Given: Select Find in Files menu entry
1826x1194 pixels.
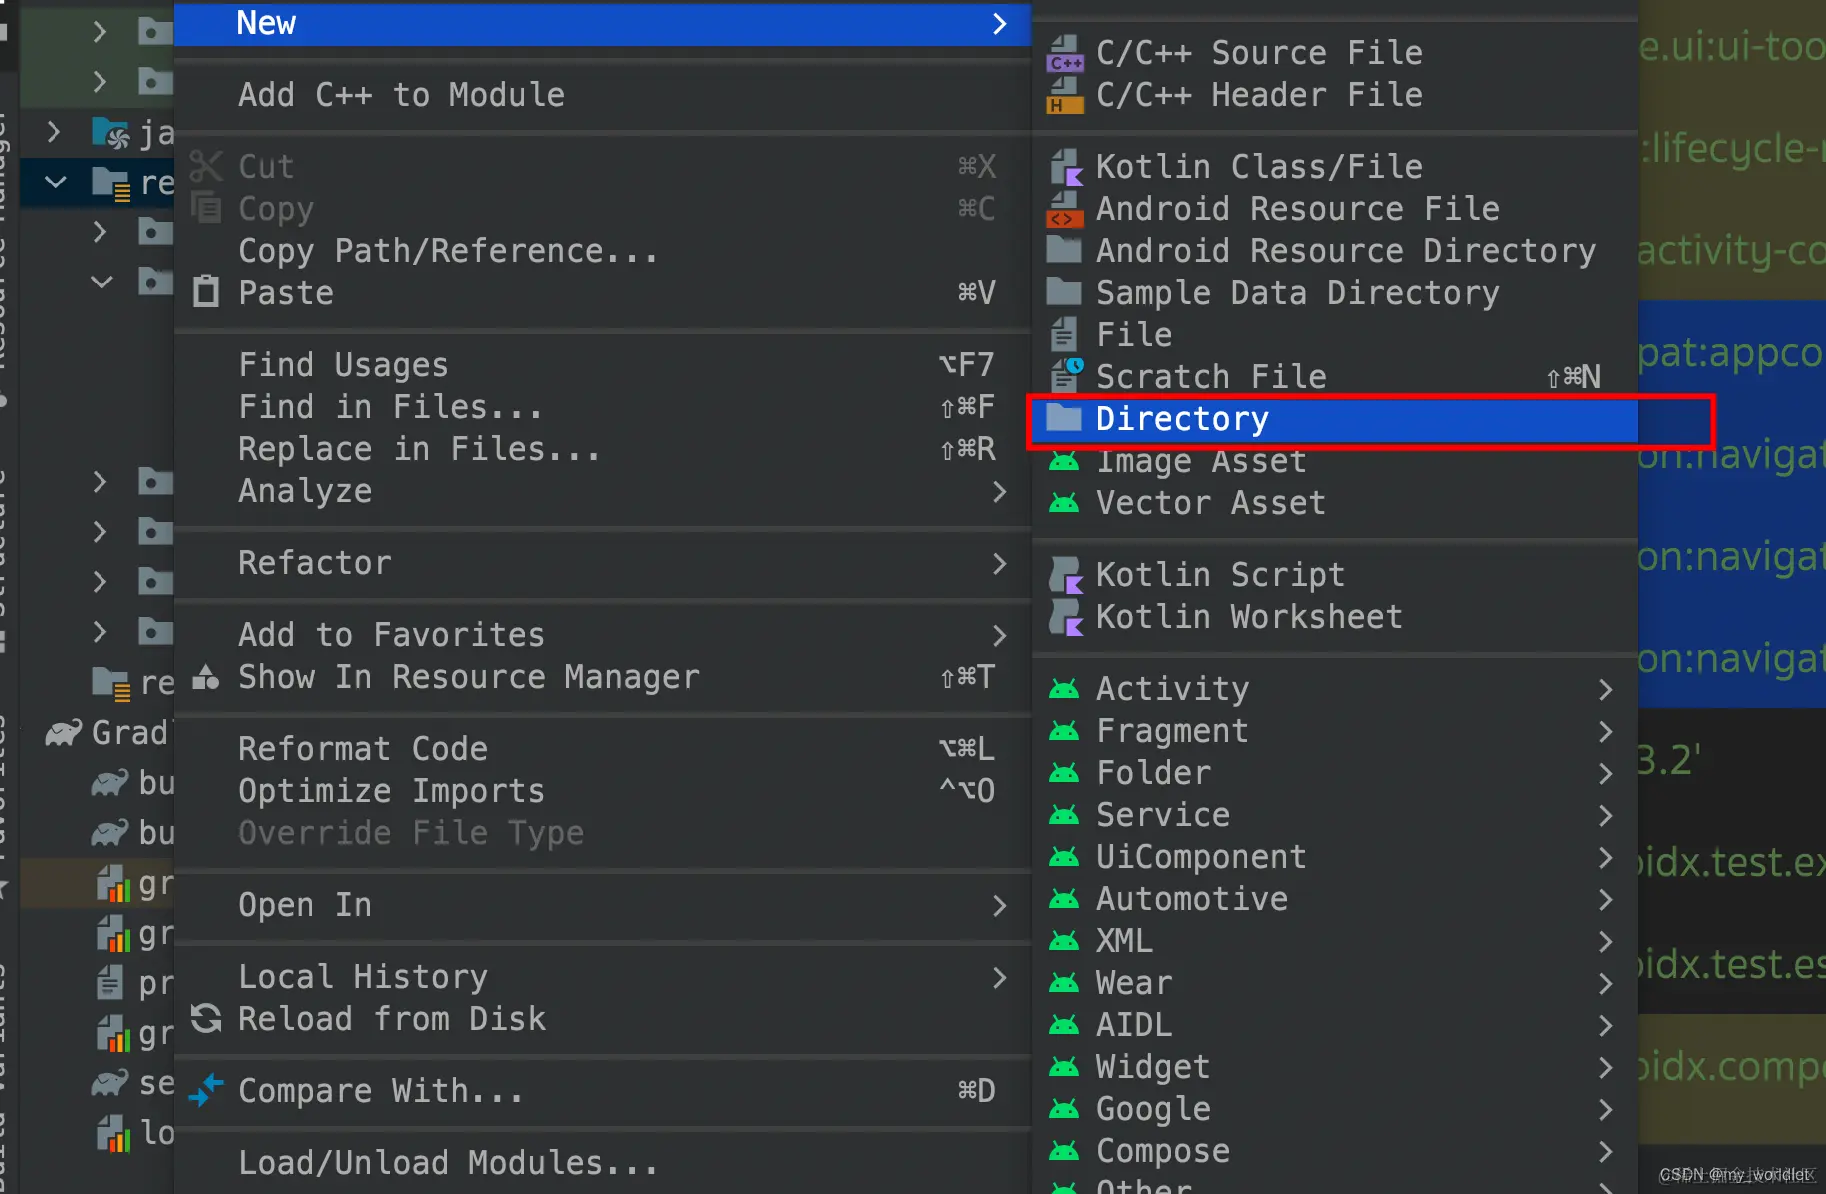Looking at the screenshot, I should pyautogui.click(x=602, y=407).
